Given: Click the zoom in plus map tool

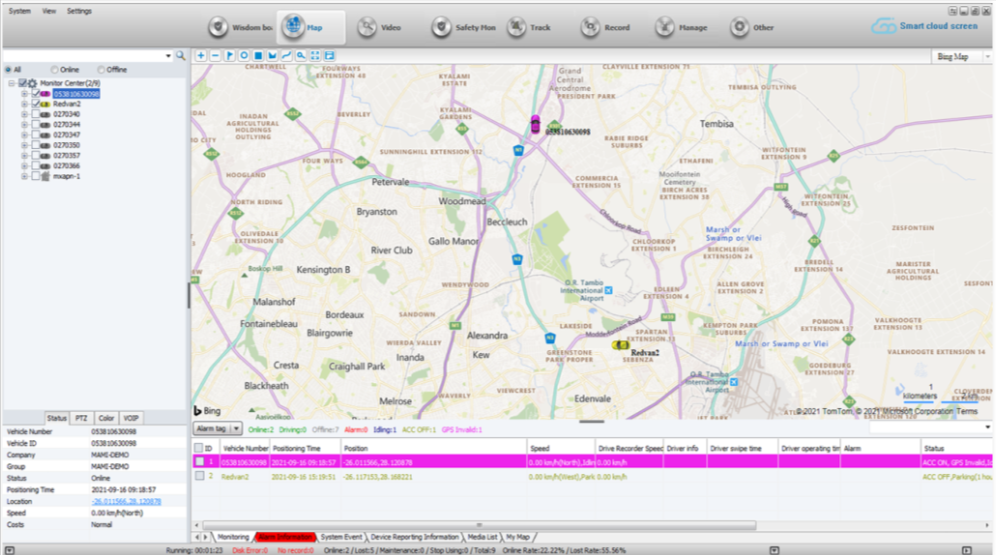Looking at the screenshot, I should (201, 55).
